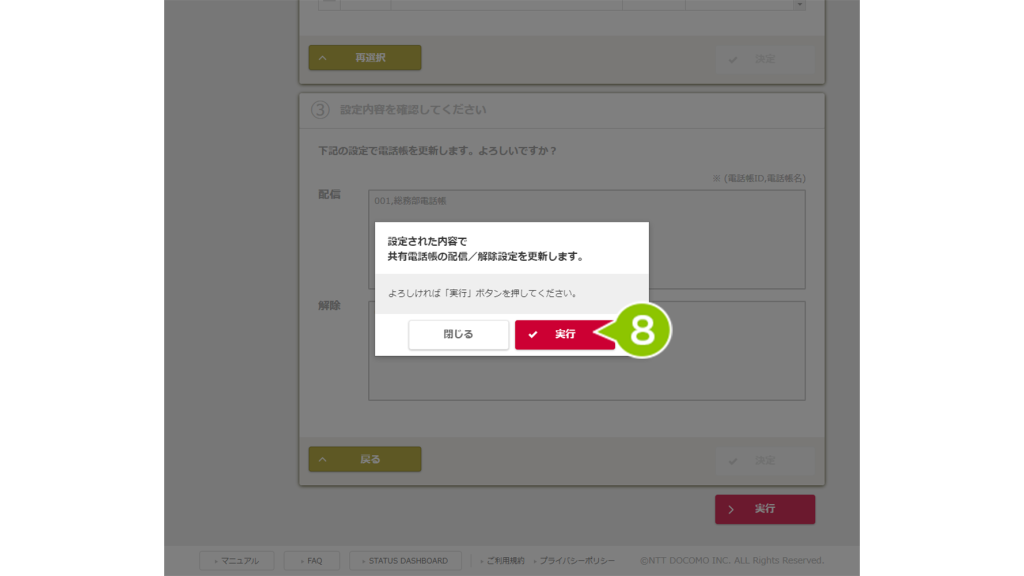The image size is (1024, 576).
Task: Click the 001,総務部電話帳 entry in the 配信 box
Action: coord(410,201)
